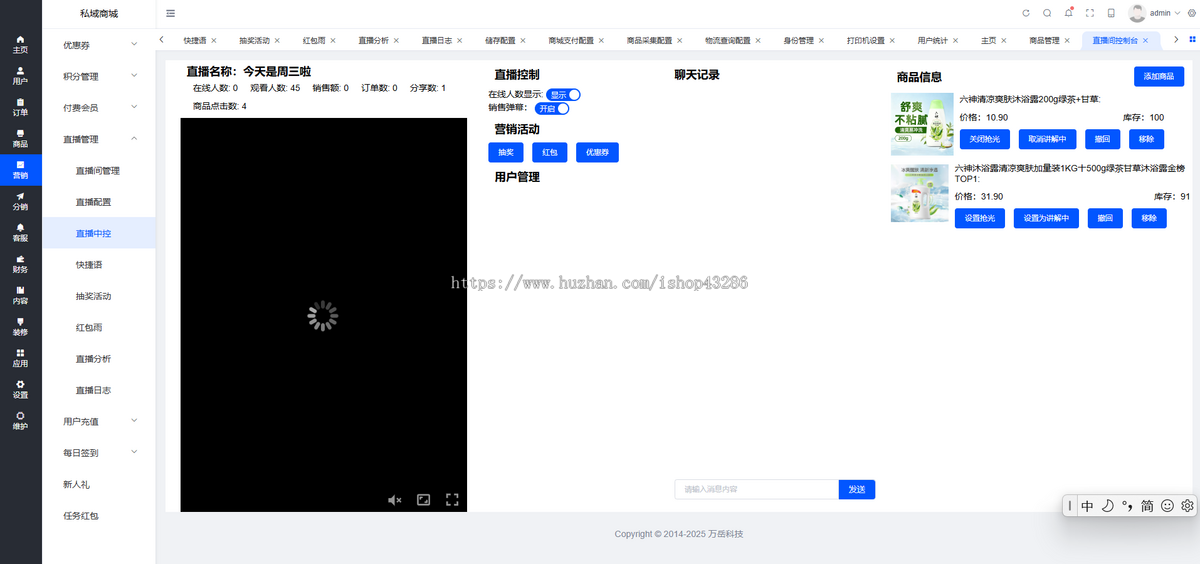Open 订单 in the left nav rail
This screenshot has width=1200, height=564.
point(20,107)
